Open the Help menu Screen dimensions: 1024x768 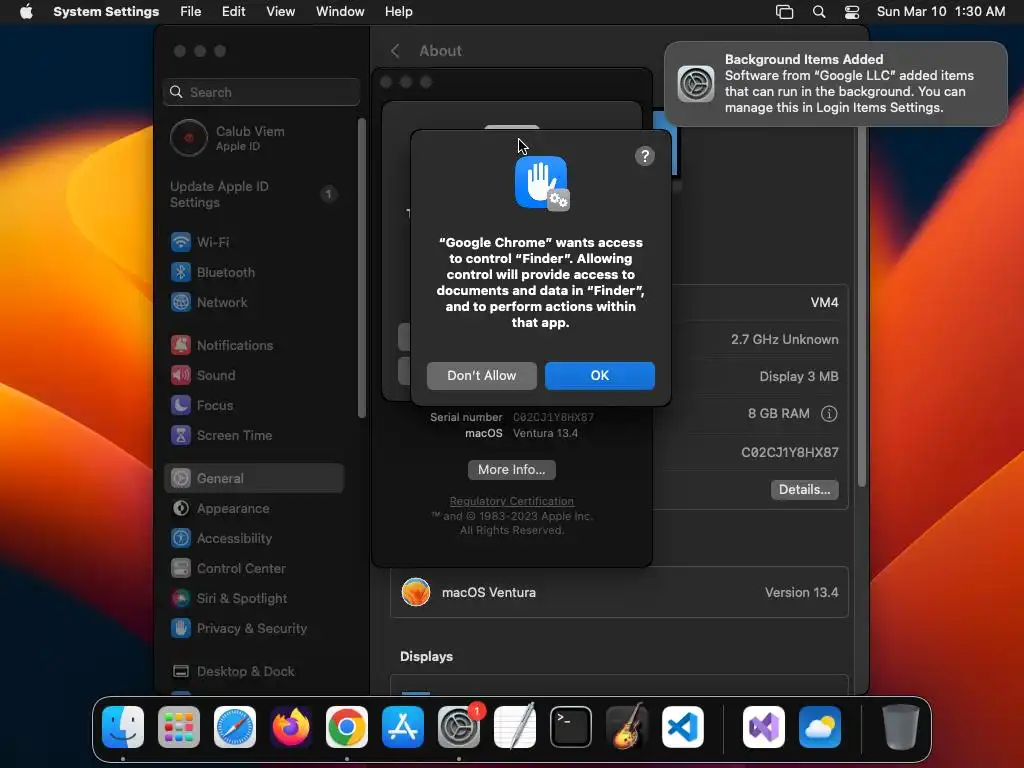coord(398,12)
